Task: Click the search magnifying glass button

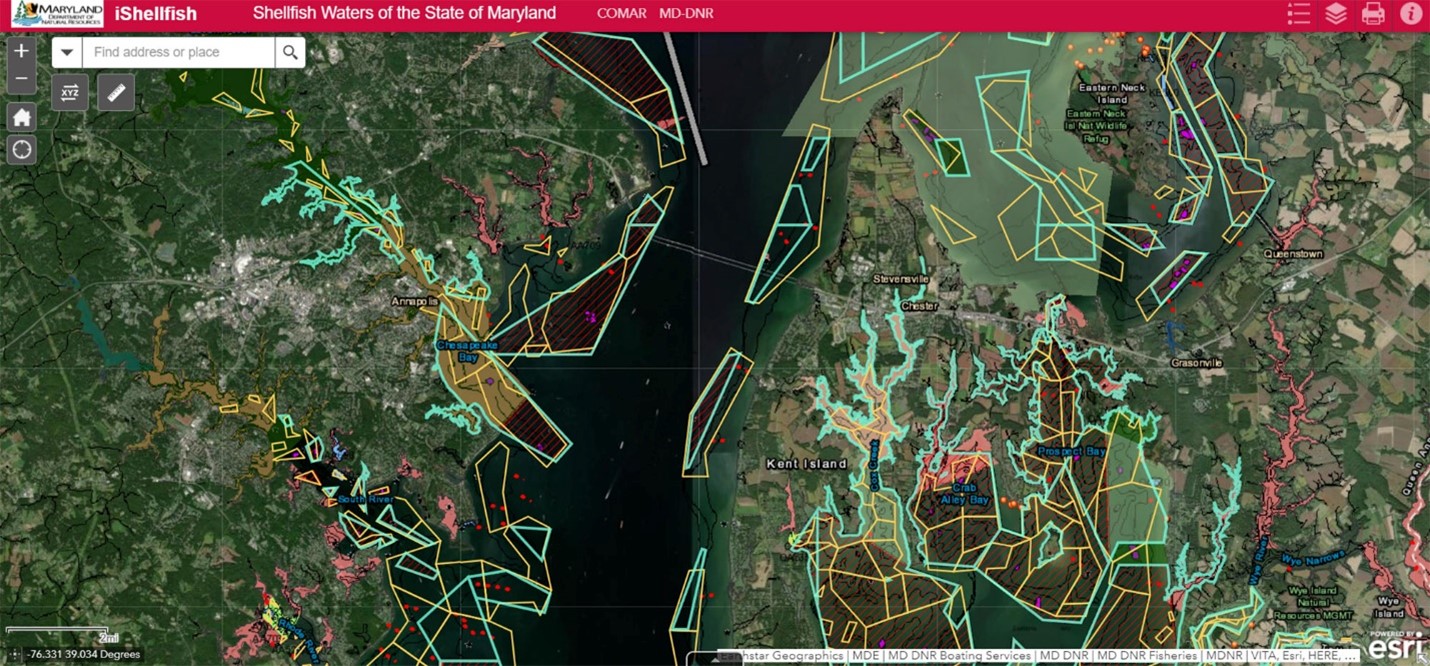Action: point(290,53)
